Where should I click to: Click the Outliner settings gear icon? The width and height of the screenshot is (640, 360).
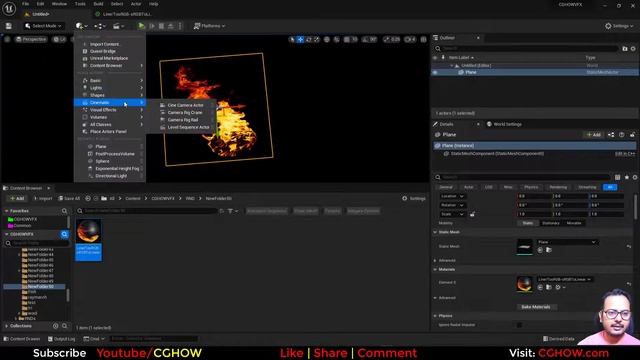[x=633, y=49]
